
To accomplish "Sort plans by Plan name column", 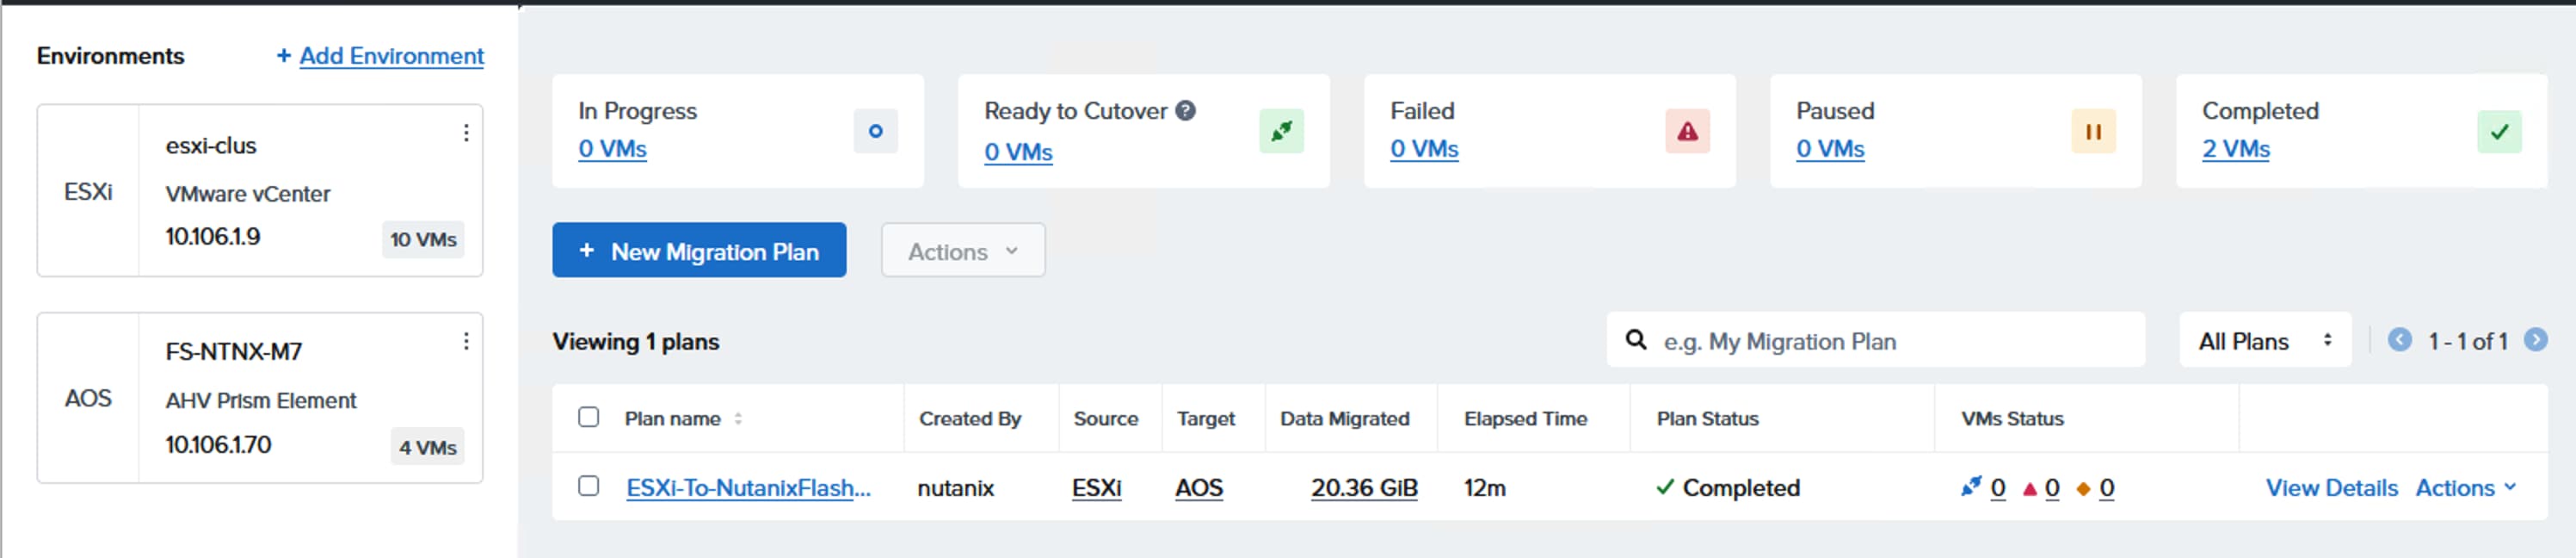I will click(738, 419).
